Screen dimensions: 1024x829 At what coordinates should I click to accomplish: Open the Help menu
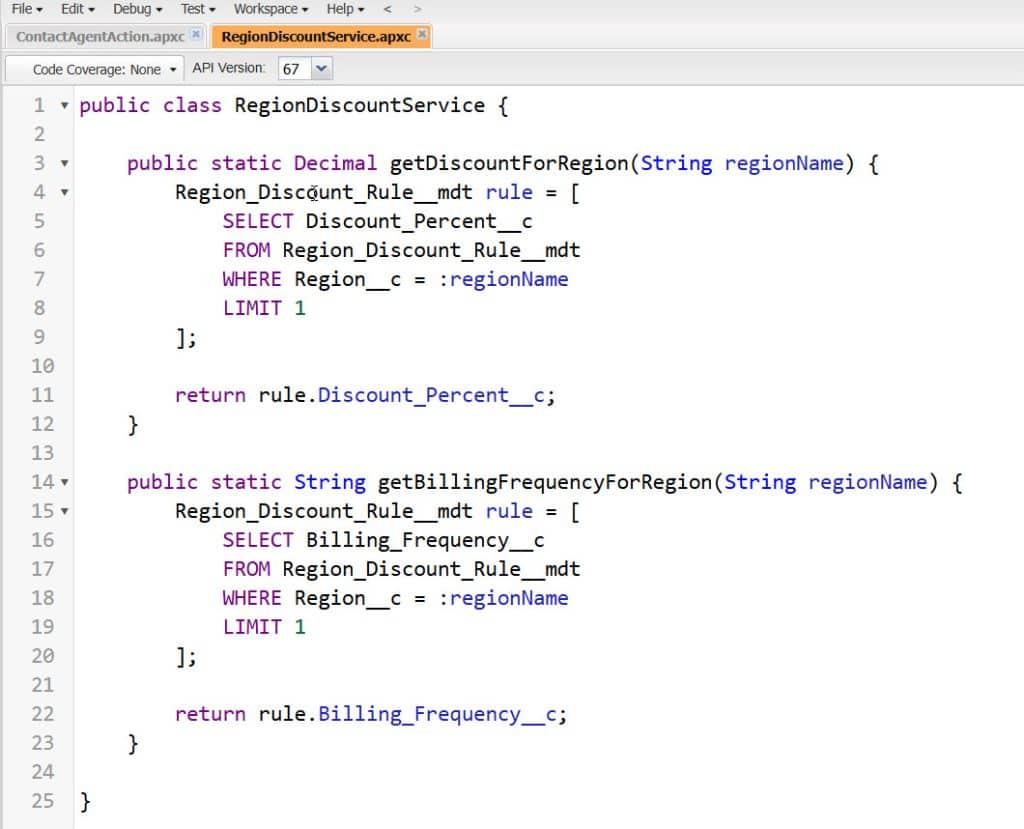(x=345, y=9)
